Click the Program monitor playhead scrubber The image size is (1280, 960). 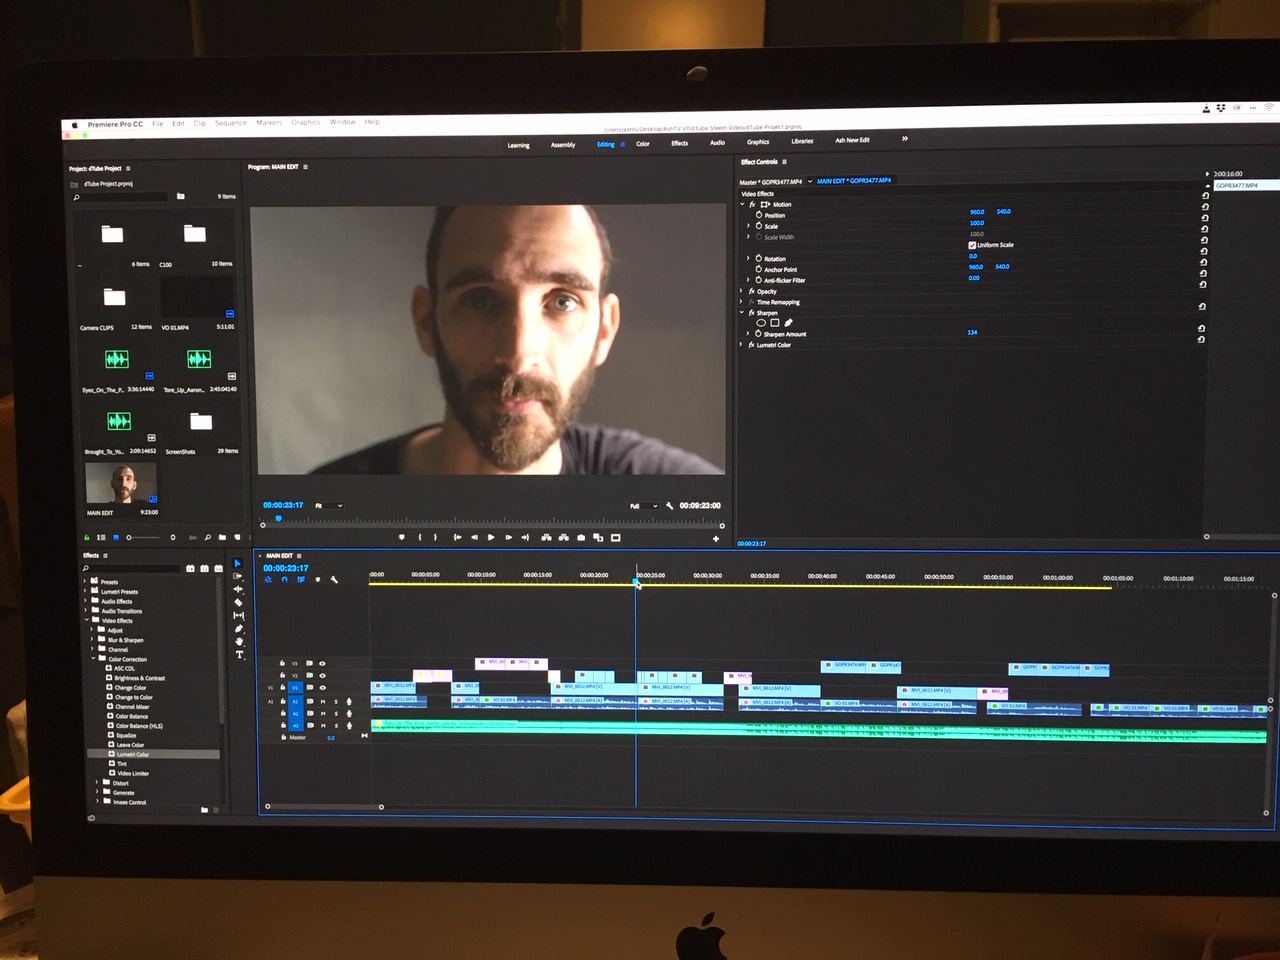pyautogui.click(x=278, y=519)
